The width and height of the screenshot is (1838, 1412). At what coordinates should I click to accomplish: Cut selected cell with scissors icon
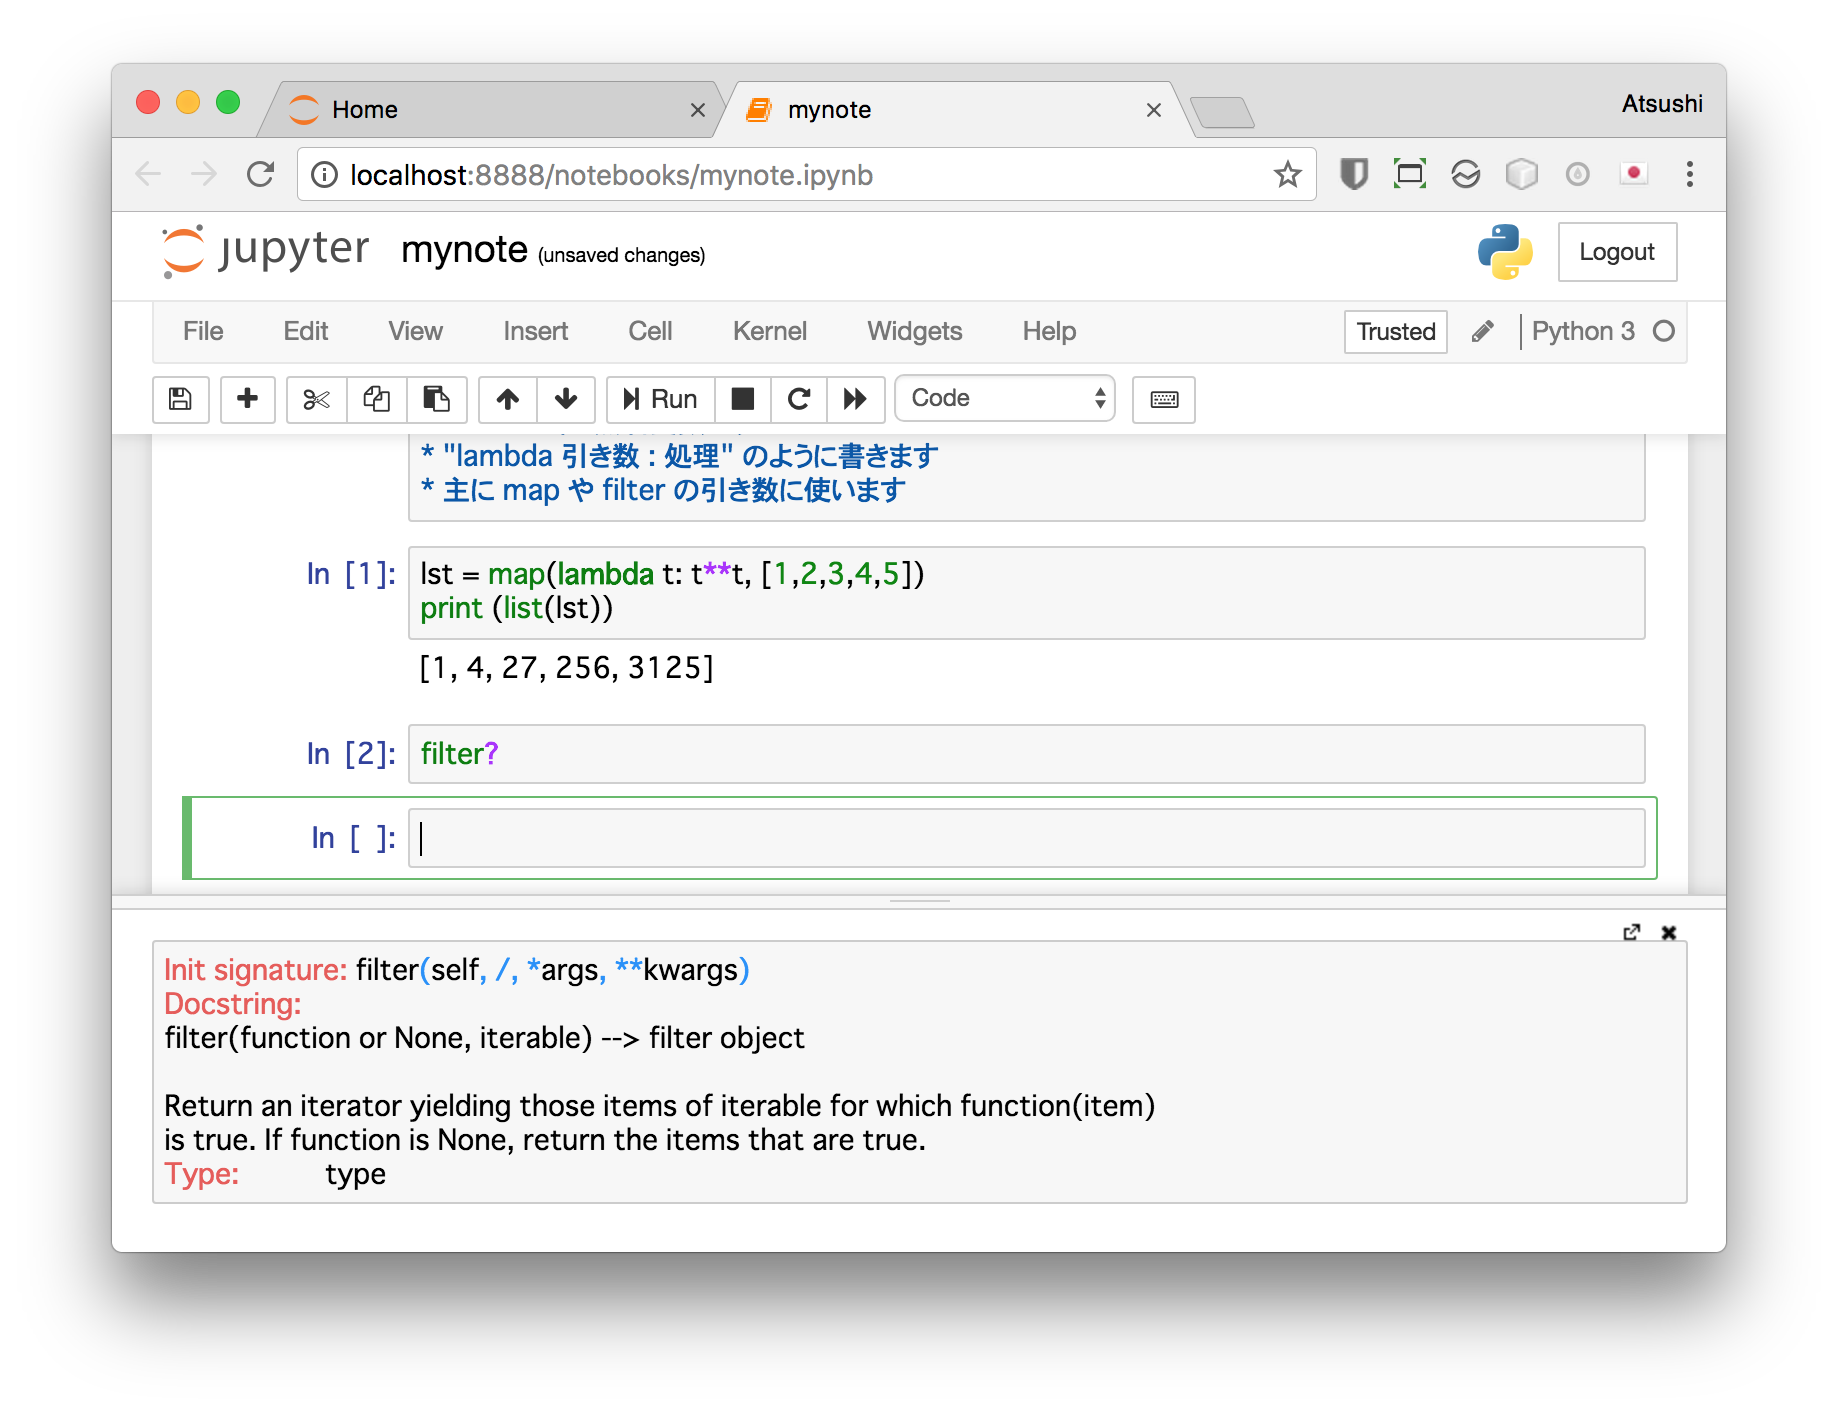(316, 399)
